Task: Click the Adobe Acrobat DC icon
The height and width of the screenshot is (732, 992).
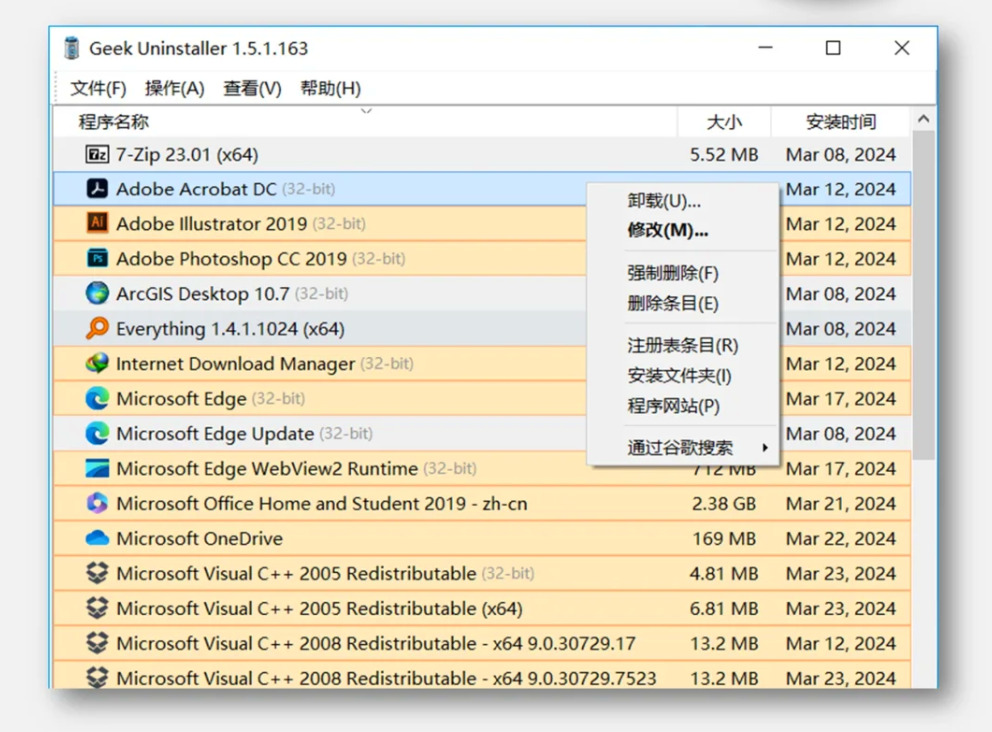Action: [x=97, y=189]
